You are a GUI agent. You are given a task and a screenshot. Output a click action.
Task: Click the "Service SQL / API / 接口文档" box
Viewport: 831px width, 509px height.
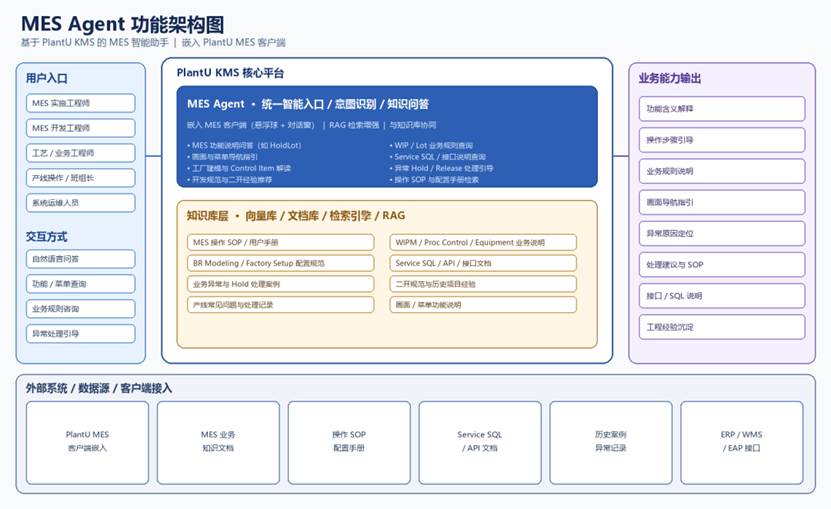[x=483, y=263]
